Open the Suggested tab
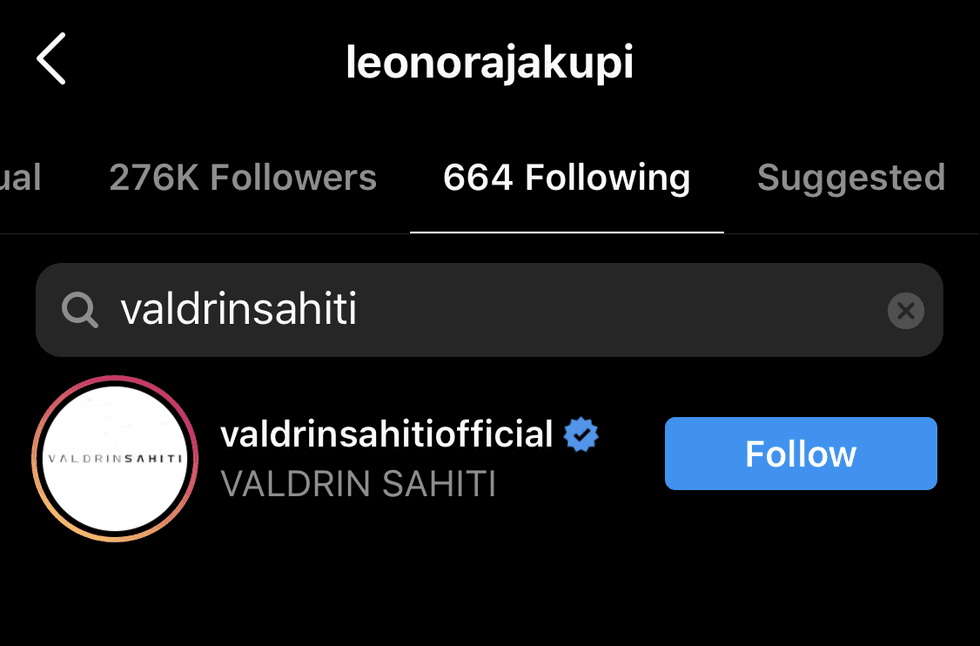 tap(851, 179)
